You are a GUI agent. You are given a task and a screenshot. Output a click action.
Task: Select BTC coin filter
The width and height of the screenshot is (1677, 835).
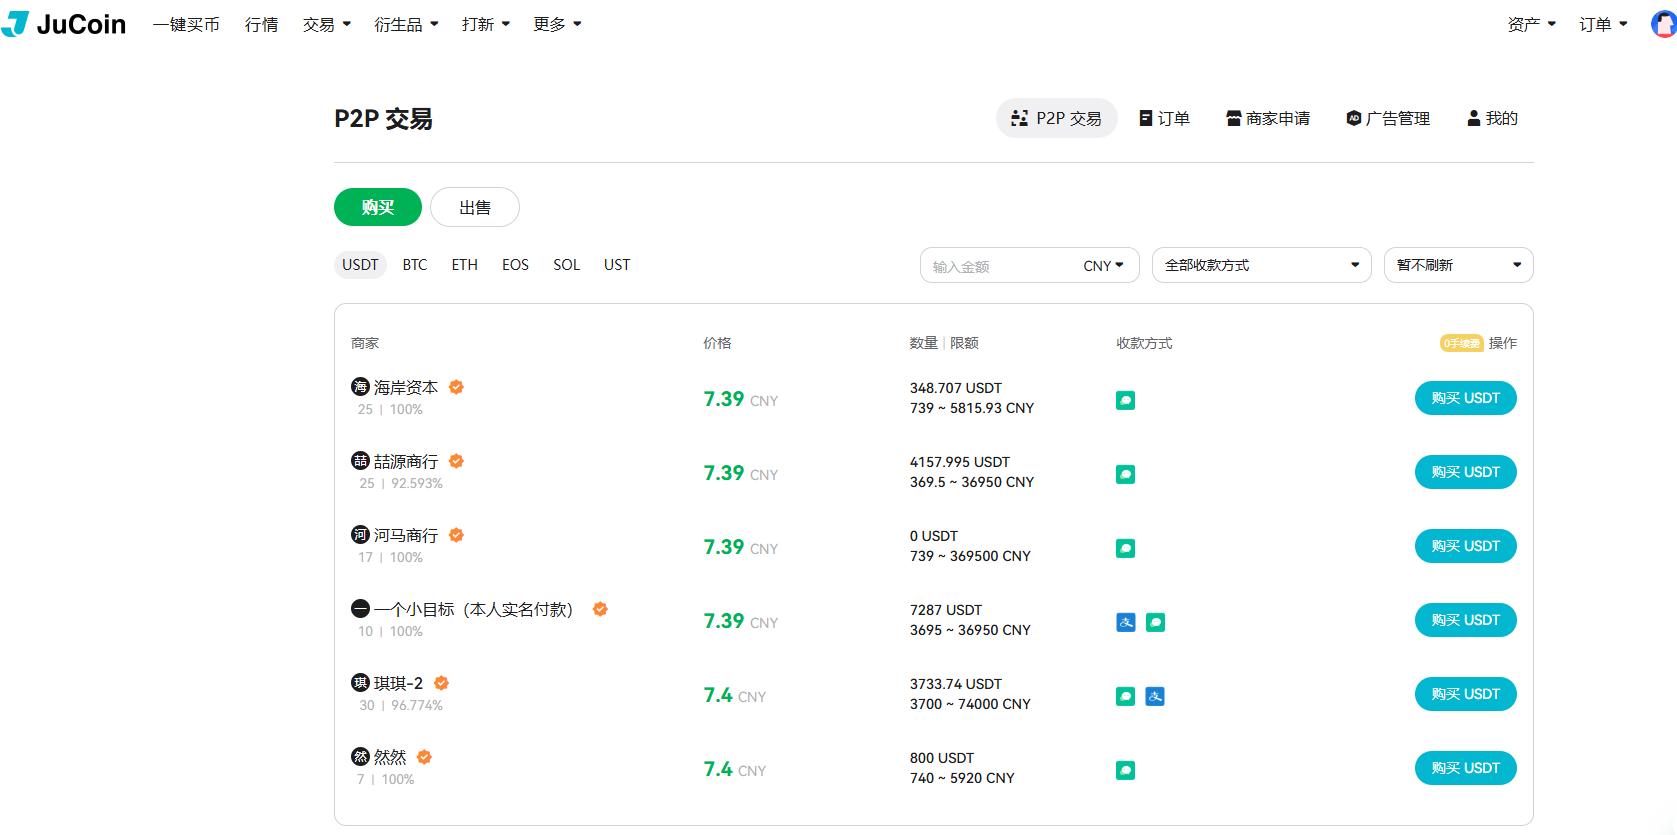tap(415, 265)
